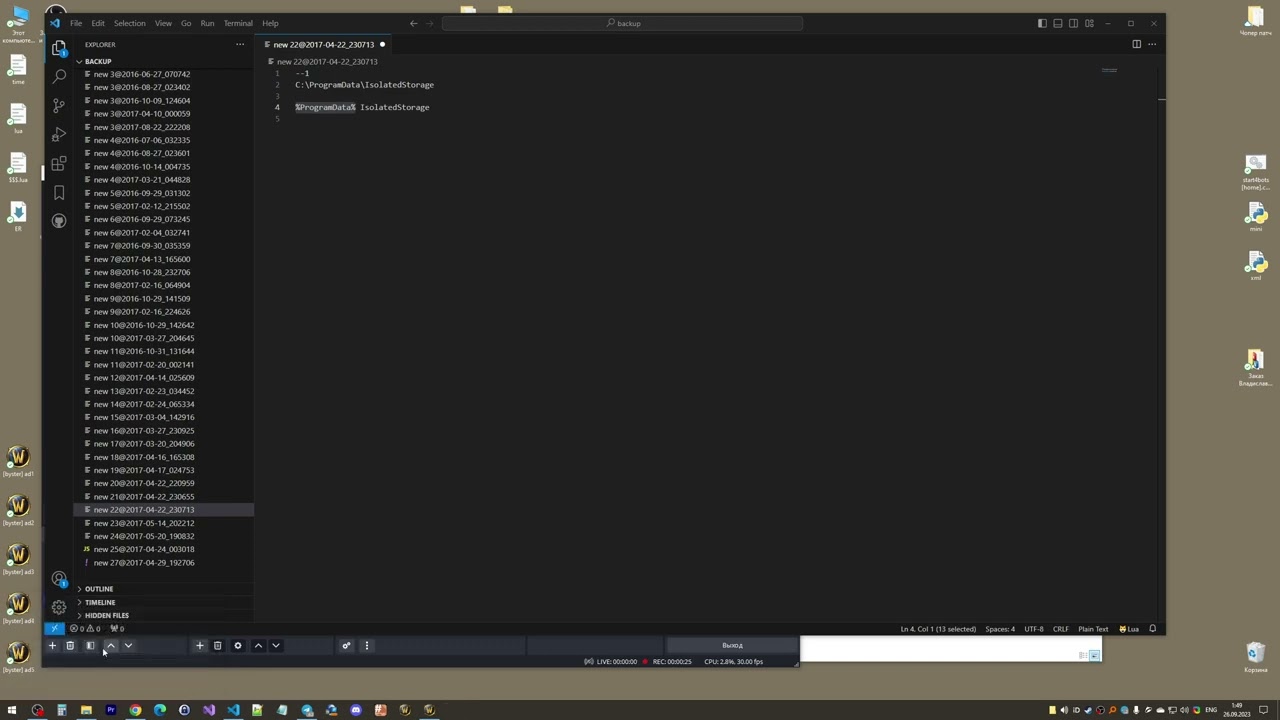
Task: Open Discord from taskbar
Action: click(x=356, y=710)
